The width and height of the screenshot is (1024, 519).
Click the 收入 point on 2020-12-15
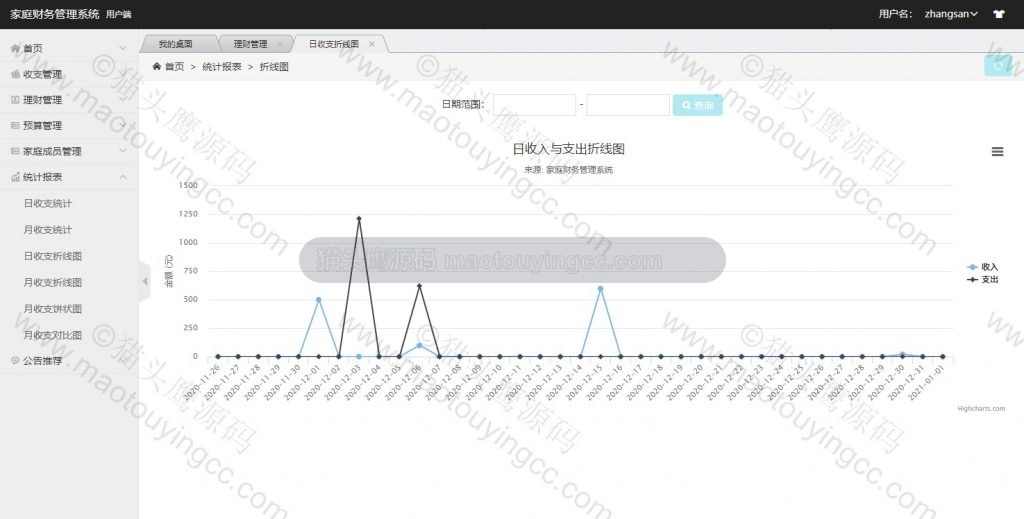[x=600, y=289]
